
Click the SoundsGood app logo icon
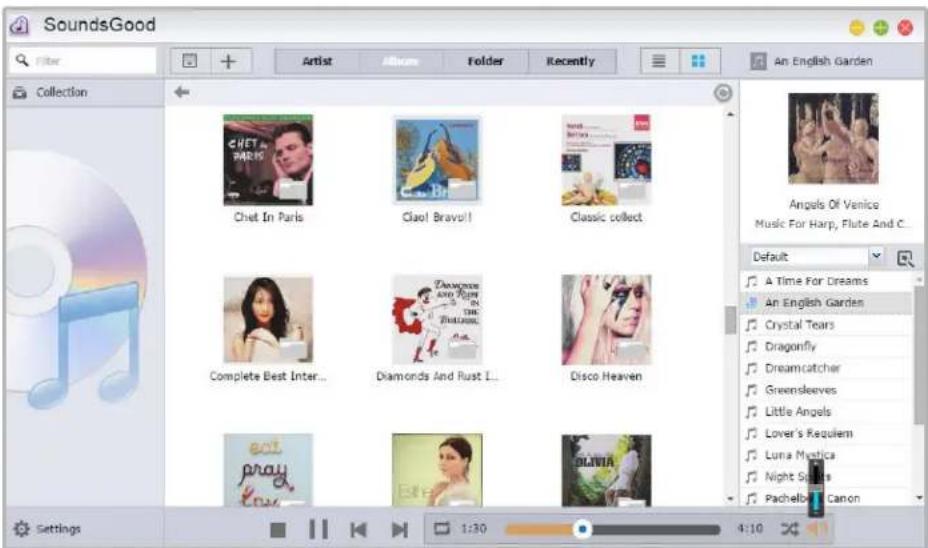click(19, 25)
